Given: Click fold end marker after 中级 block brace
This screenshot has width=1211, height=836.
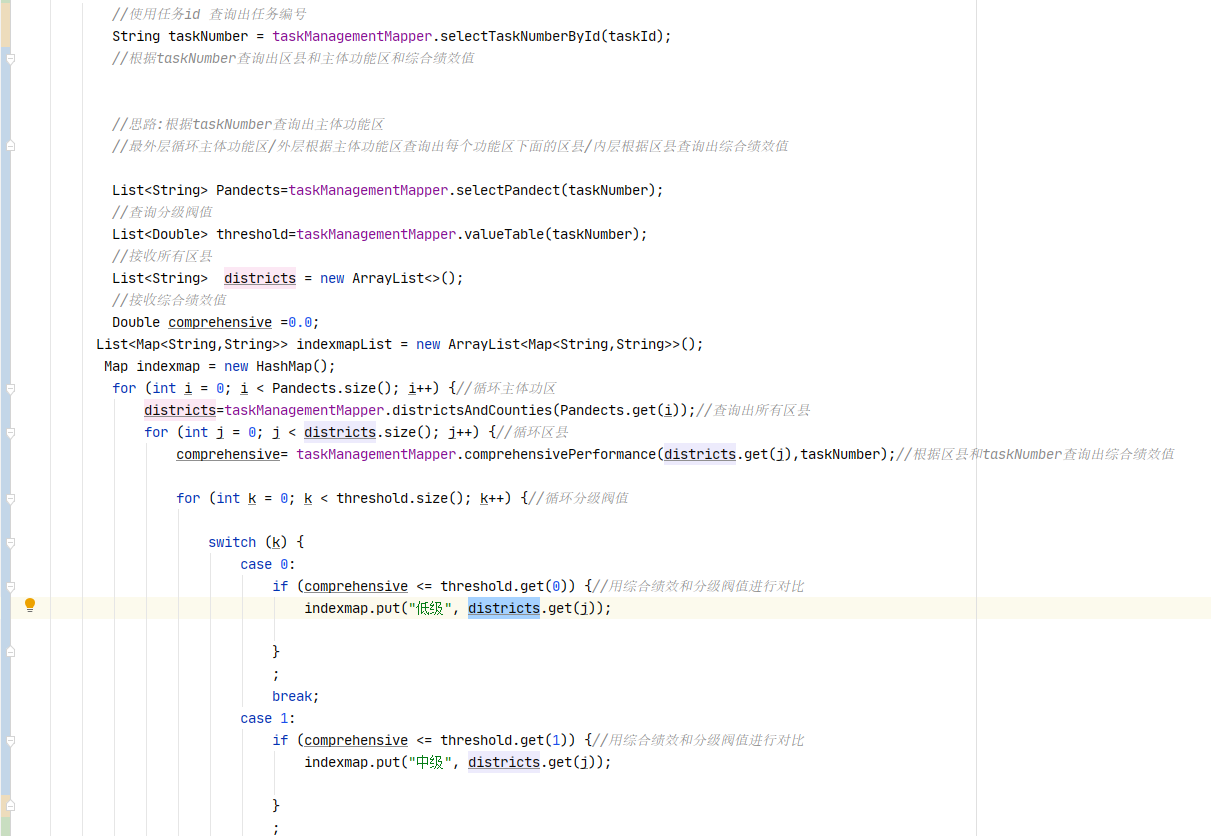Looking at the screenshot, I should (10, 806).
